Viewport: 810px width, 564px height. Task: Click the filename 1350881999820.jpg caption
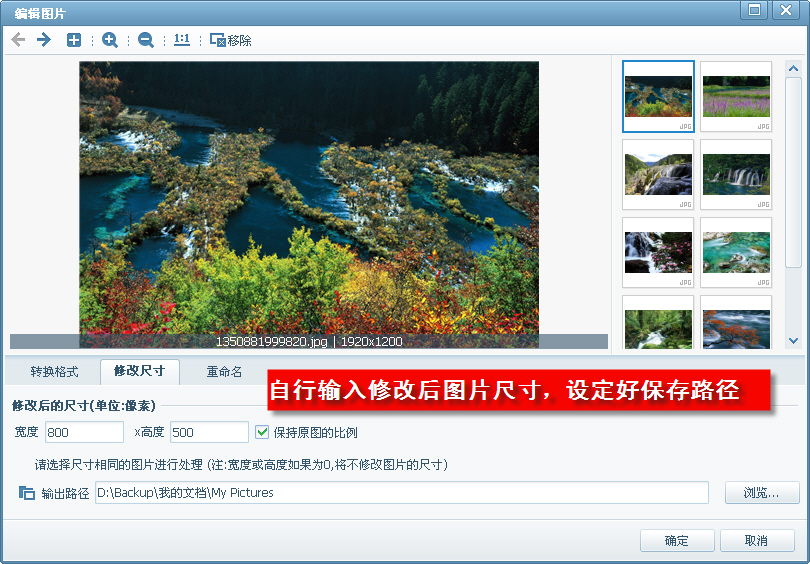click(x=271, y=341)
